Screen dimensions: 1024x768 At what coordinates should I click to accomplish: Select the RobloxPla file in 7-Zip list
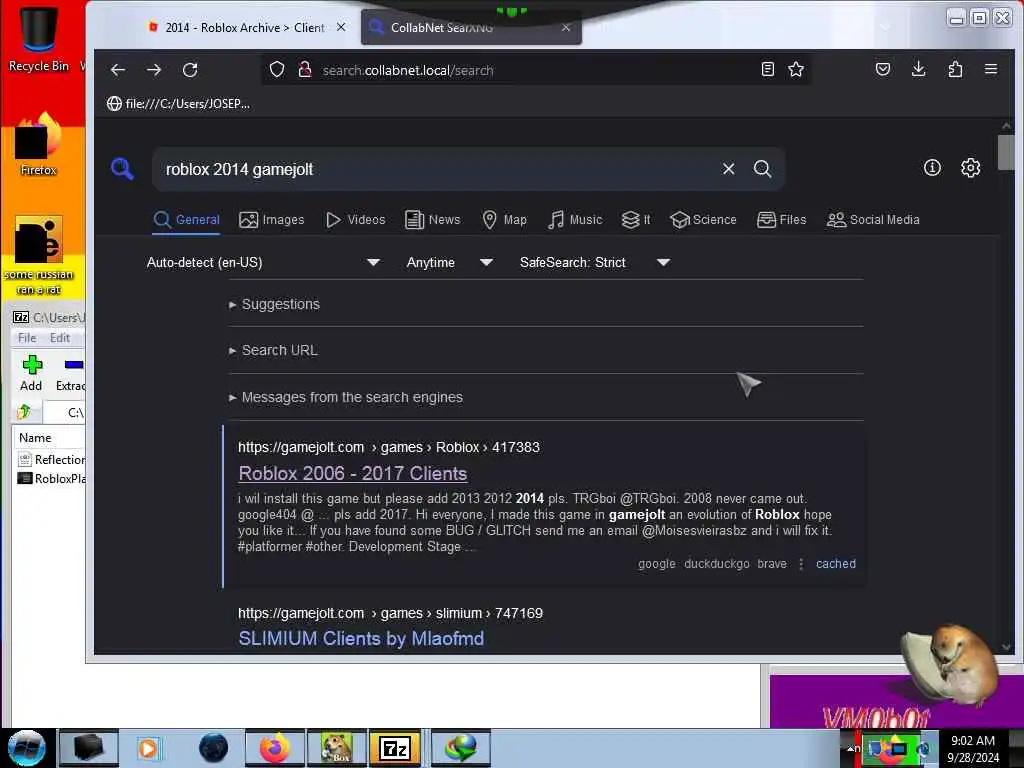52,479
